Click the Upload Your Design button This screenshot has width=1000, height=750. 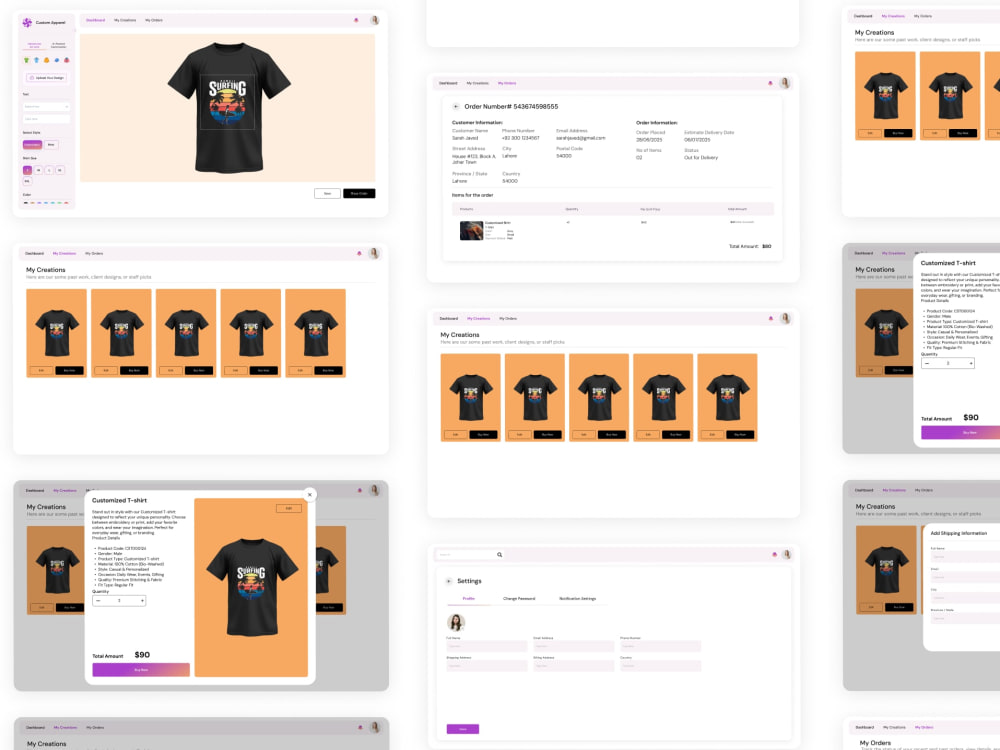[x=47, y=78]
